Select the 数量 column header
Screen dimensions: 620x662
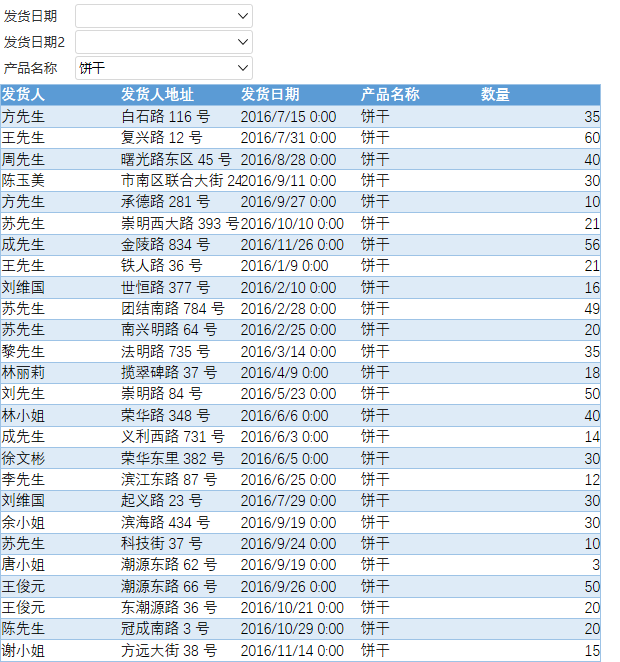(495, 95)
